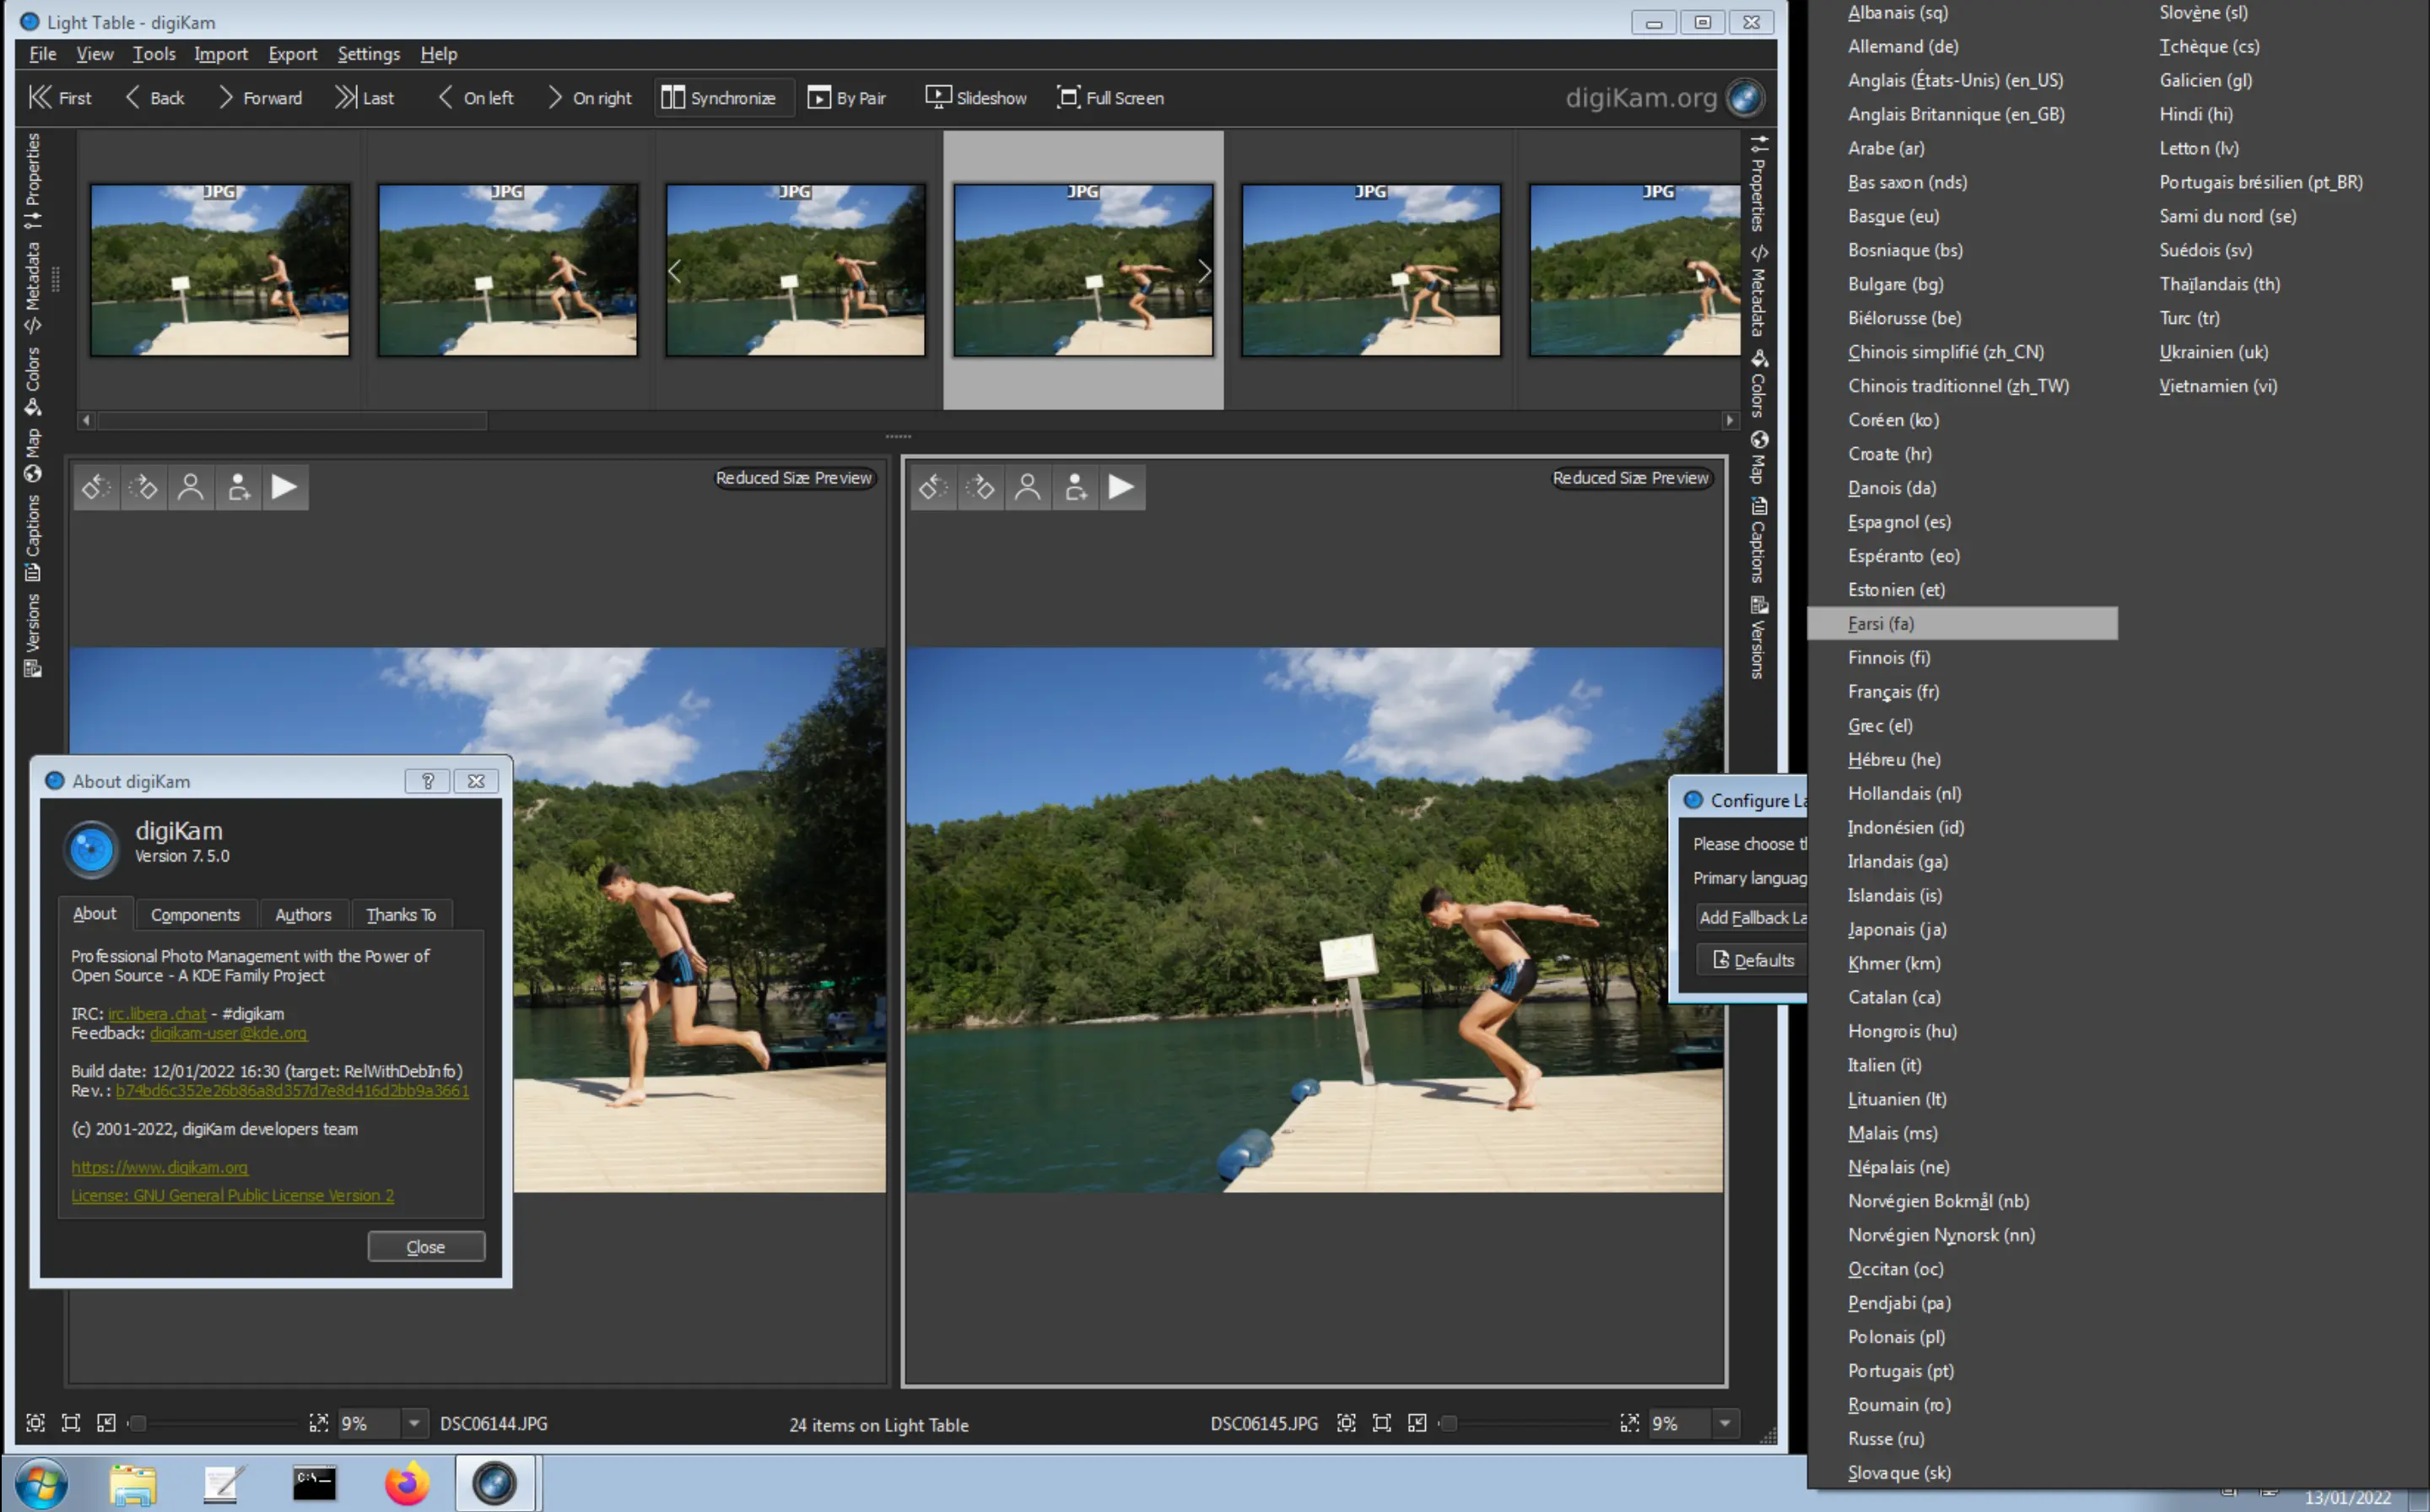Start a Slideshow from the toolbar
The image size is (2430, 1512).
(x=976, y=97)
